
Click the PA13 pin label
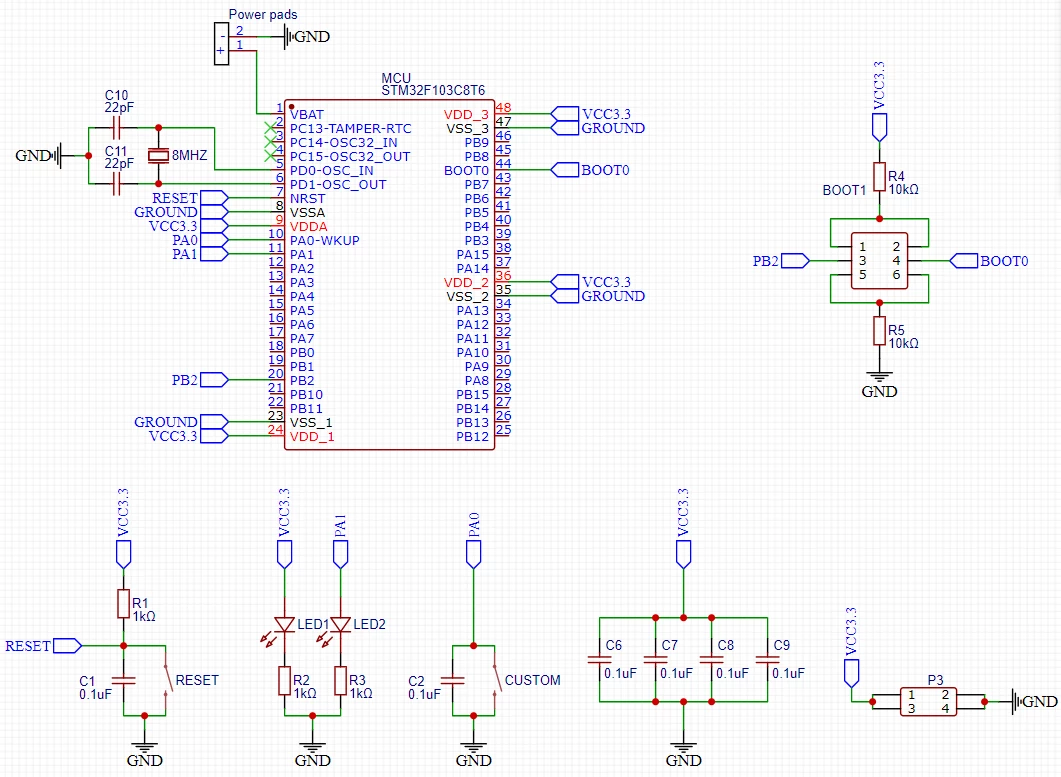(472, 311)
